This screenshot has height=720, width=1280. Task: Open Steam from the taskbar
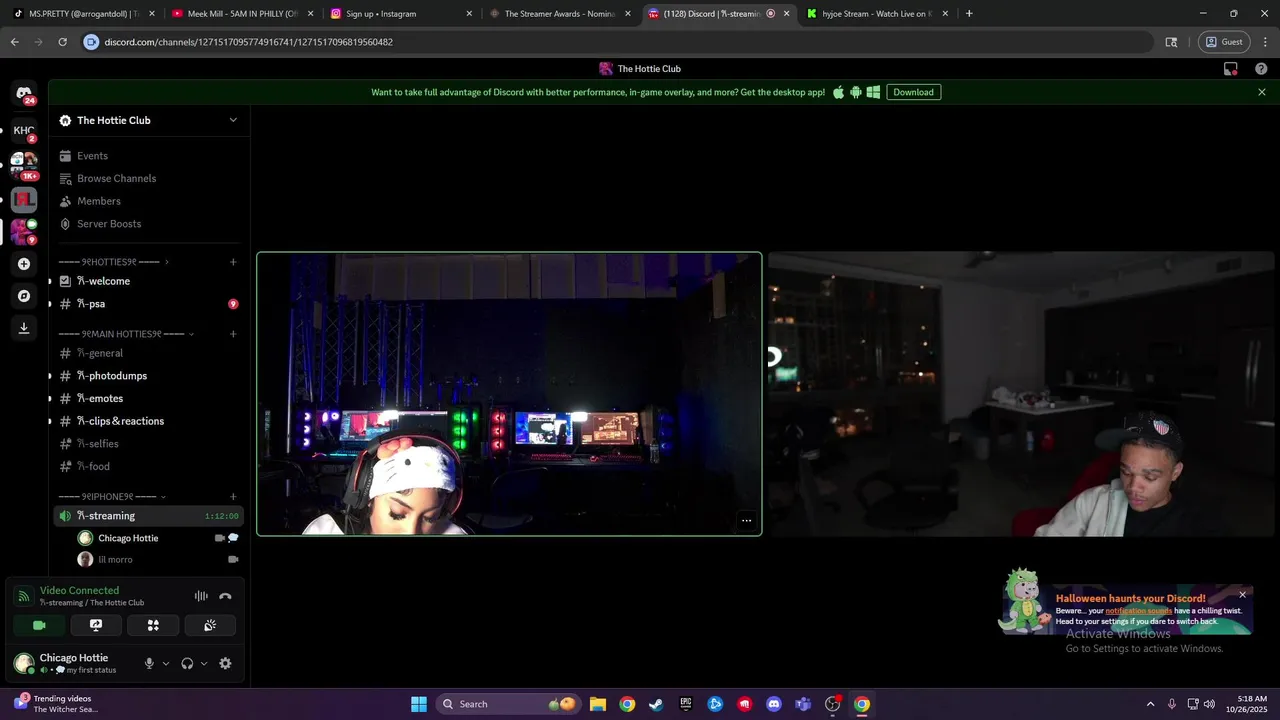click(x=656, y=704)
